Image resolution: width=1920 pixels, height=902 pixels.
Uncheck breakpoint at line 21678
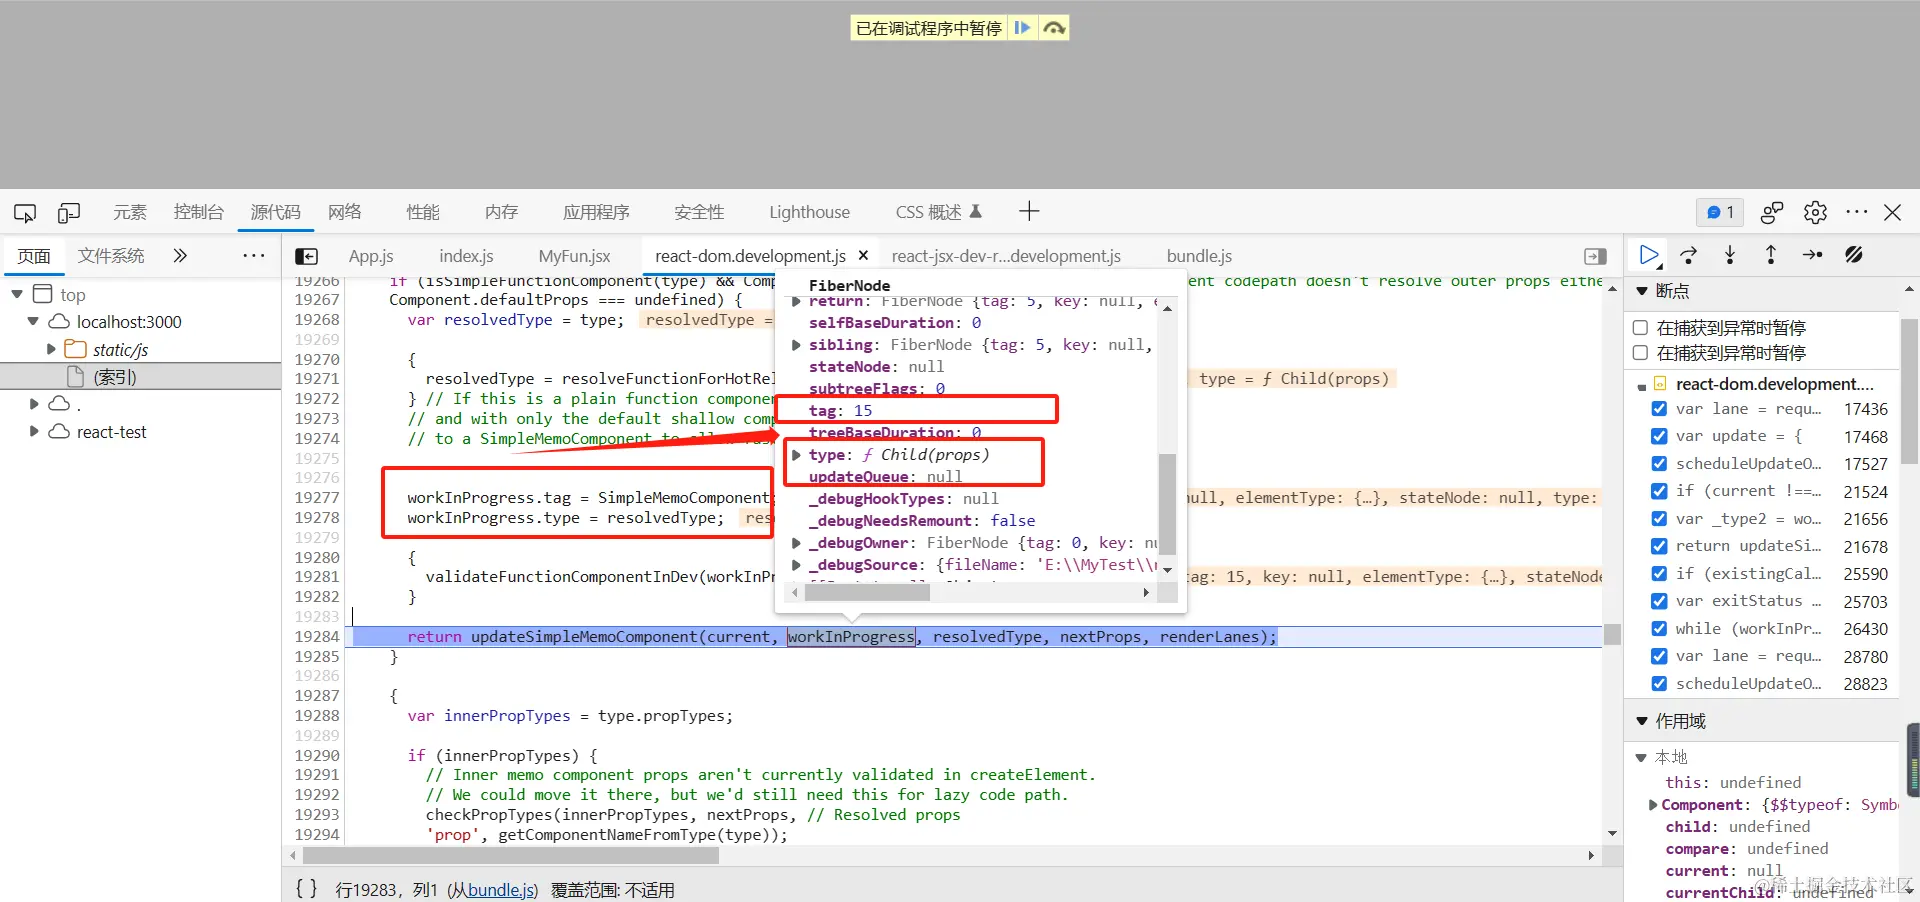[x=1659, y=545]
